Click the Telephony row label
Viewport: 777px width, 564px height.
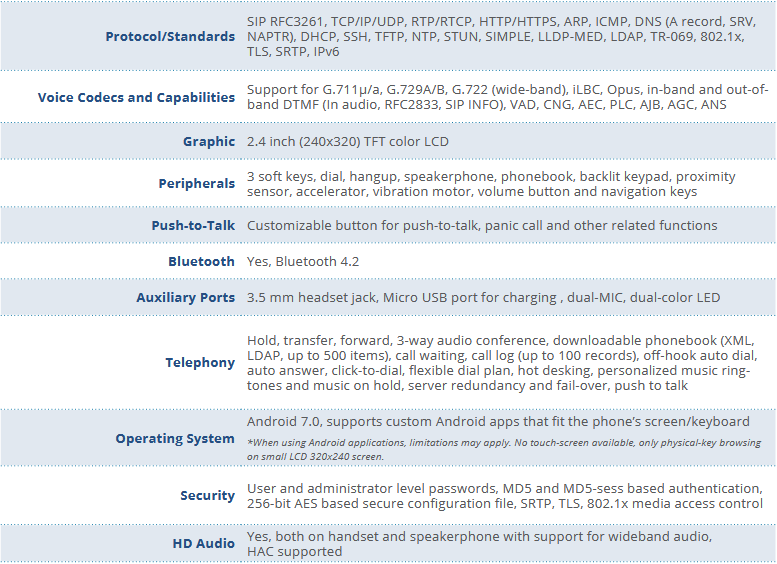(x=200, y=363)
